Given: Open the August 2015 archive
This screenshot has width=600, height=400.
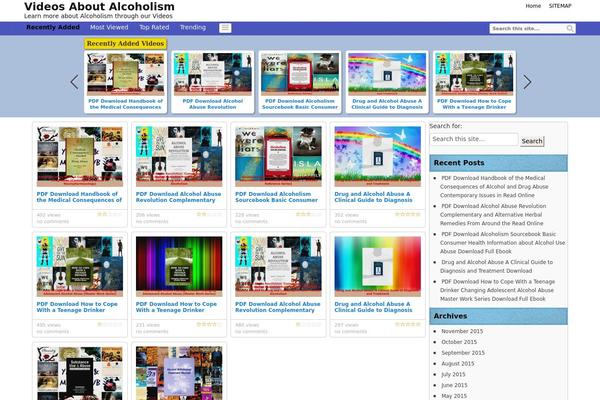Looking at the screenshot, I should coord(458,364).
